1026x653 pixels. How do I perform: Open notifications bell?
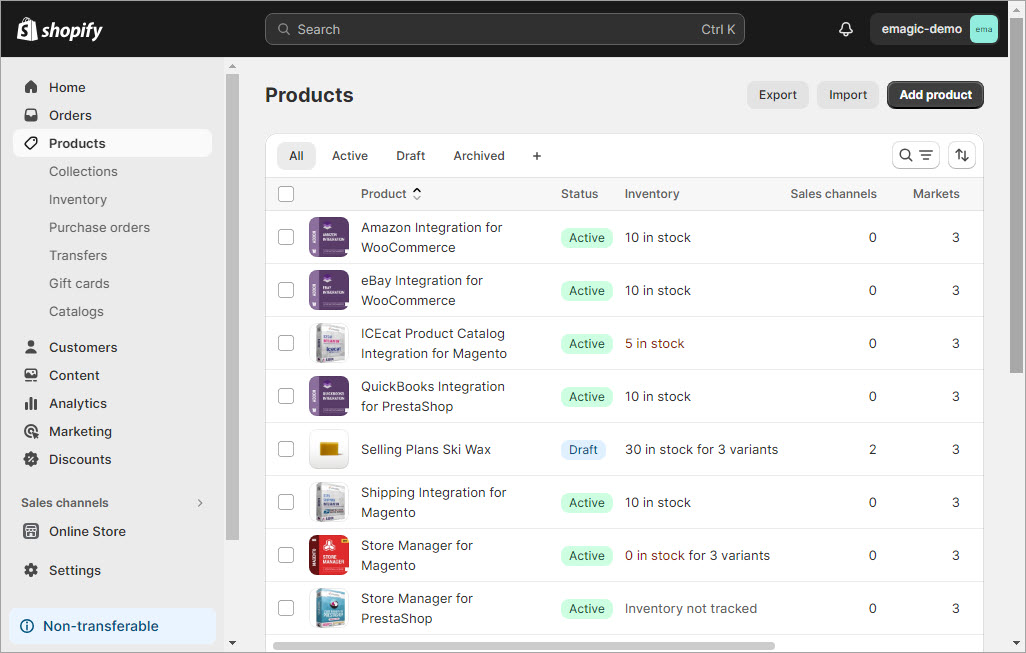845,29
